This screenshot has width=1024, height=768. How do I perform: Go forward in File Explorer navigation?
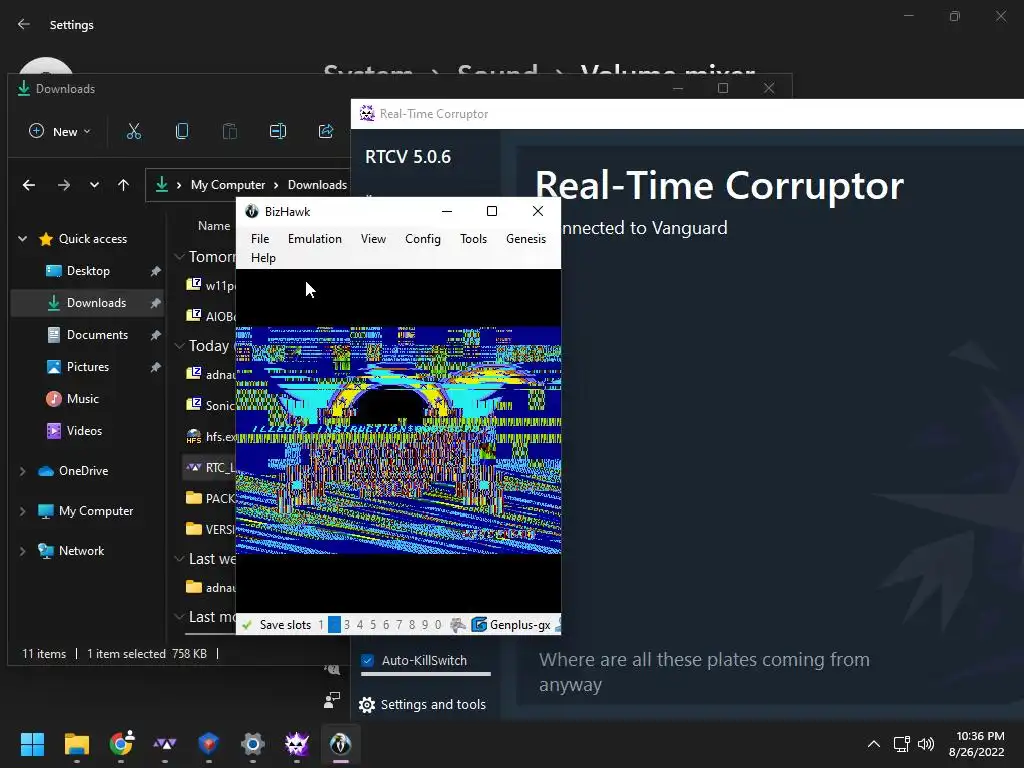click(x=63, y=185)
